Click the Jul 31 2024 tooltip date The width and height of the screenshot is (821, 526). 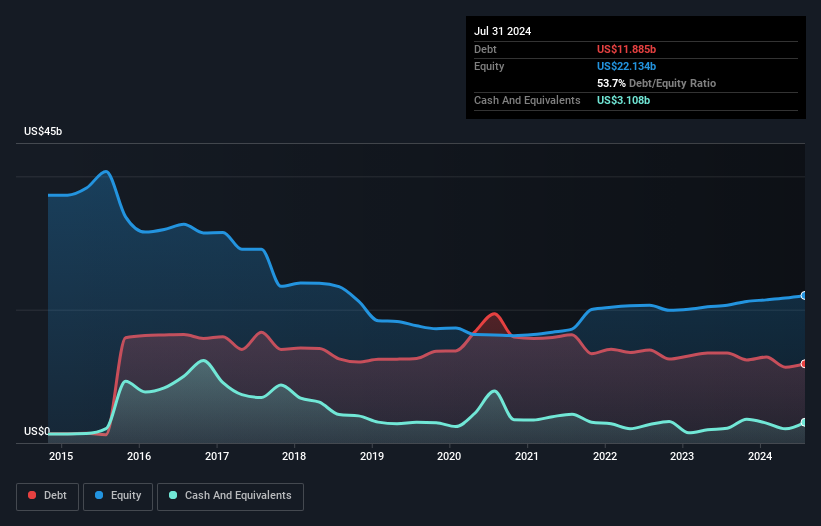(x=503, y=31)
